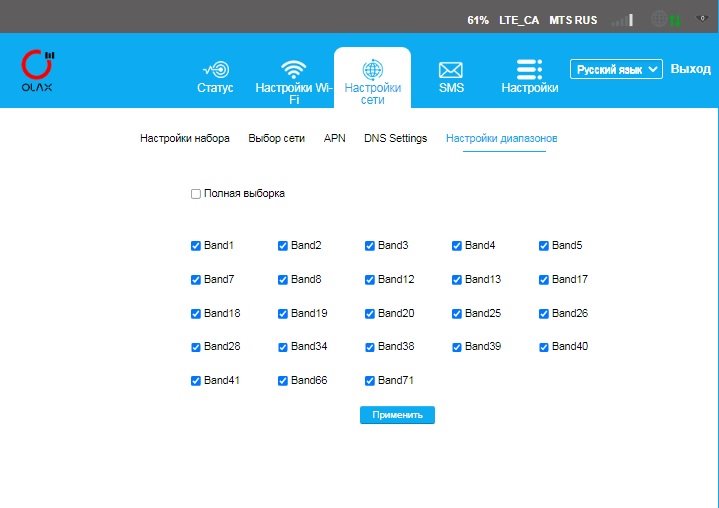
Task: Click the OLAX logo
Action: 38,70
